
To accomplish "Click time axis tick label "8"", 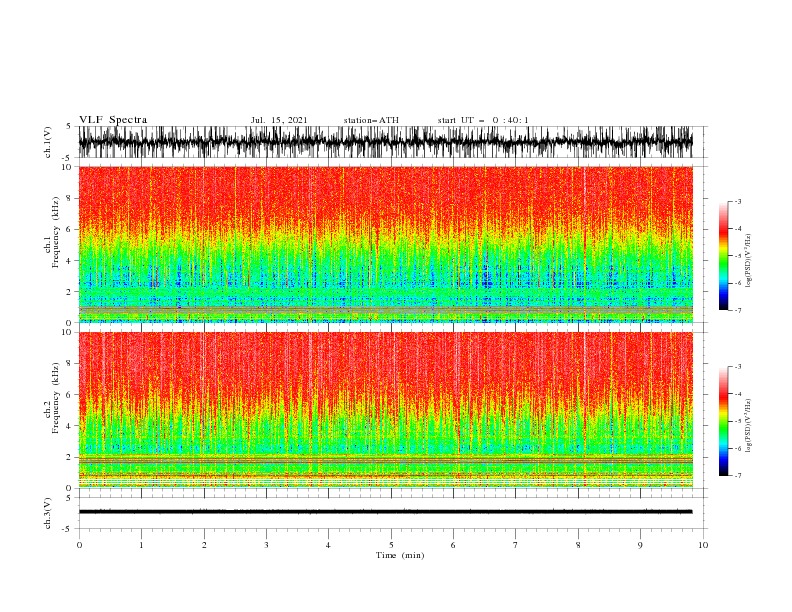I will click(x=578, y=545).
